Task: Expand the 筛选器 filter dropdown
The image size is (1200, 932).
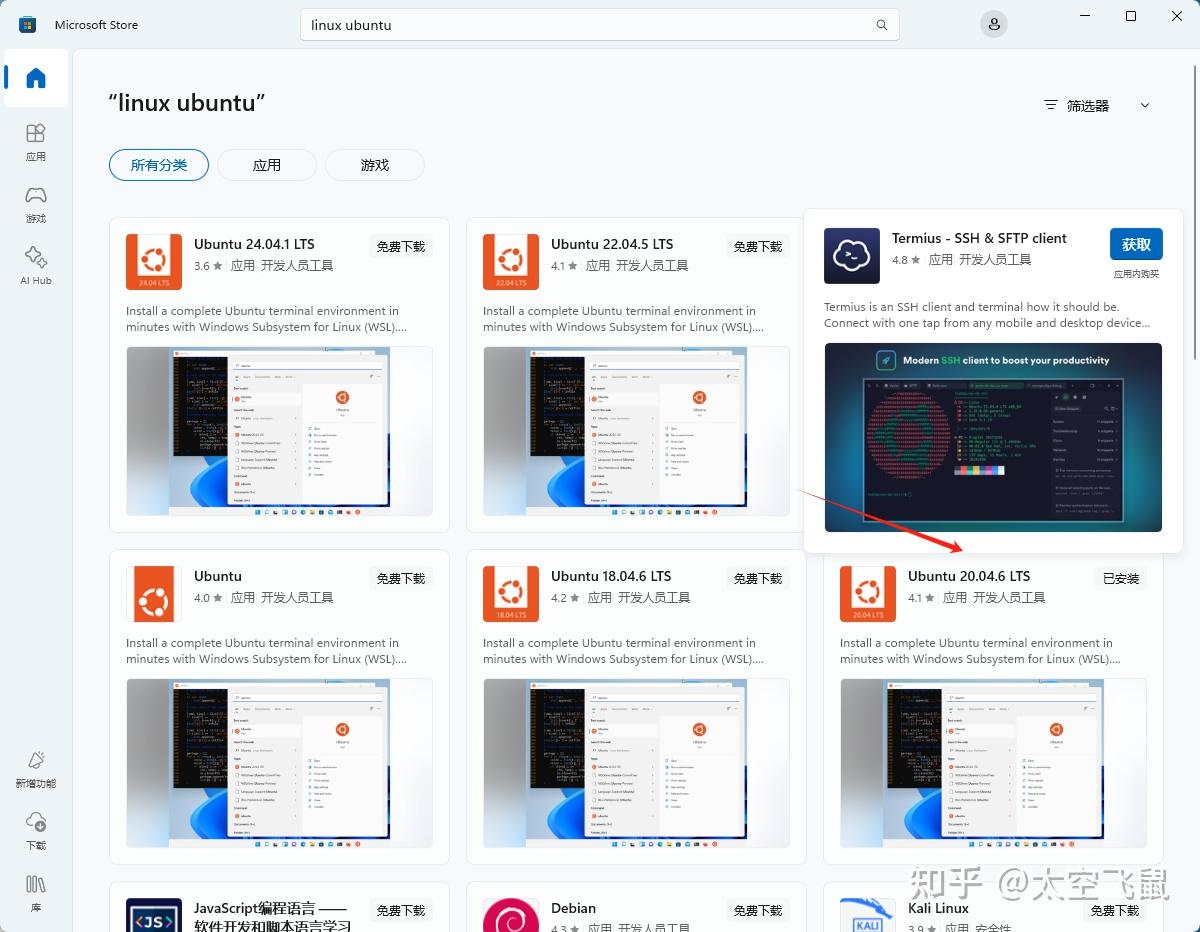Action: click(x=1097, y=105)
